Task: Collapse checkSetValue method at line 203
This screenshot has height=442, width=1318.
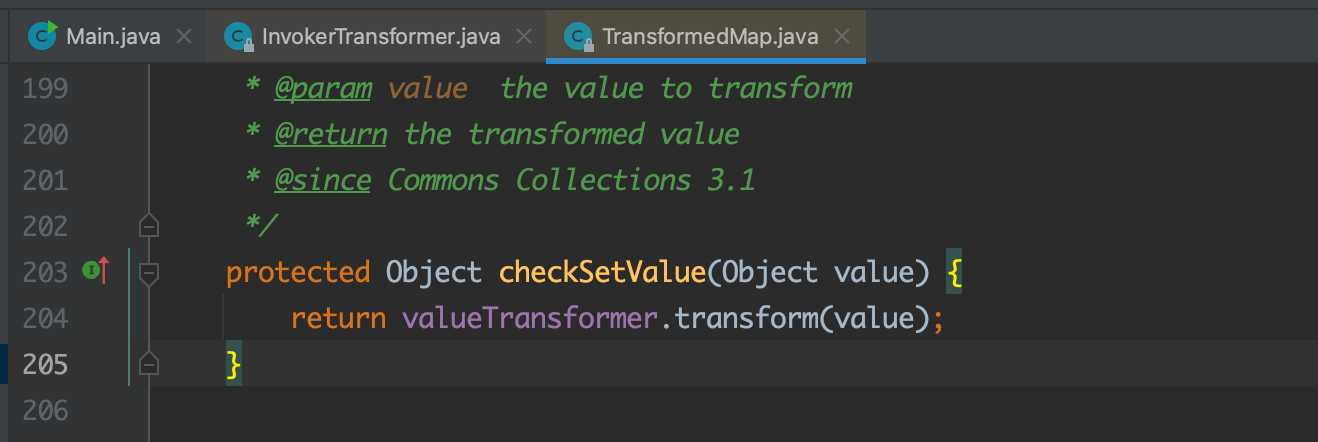Action: tap(149, 272)
